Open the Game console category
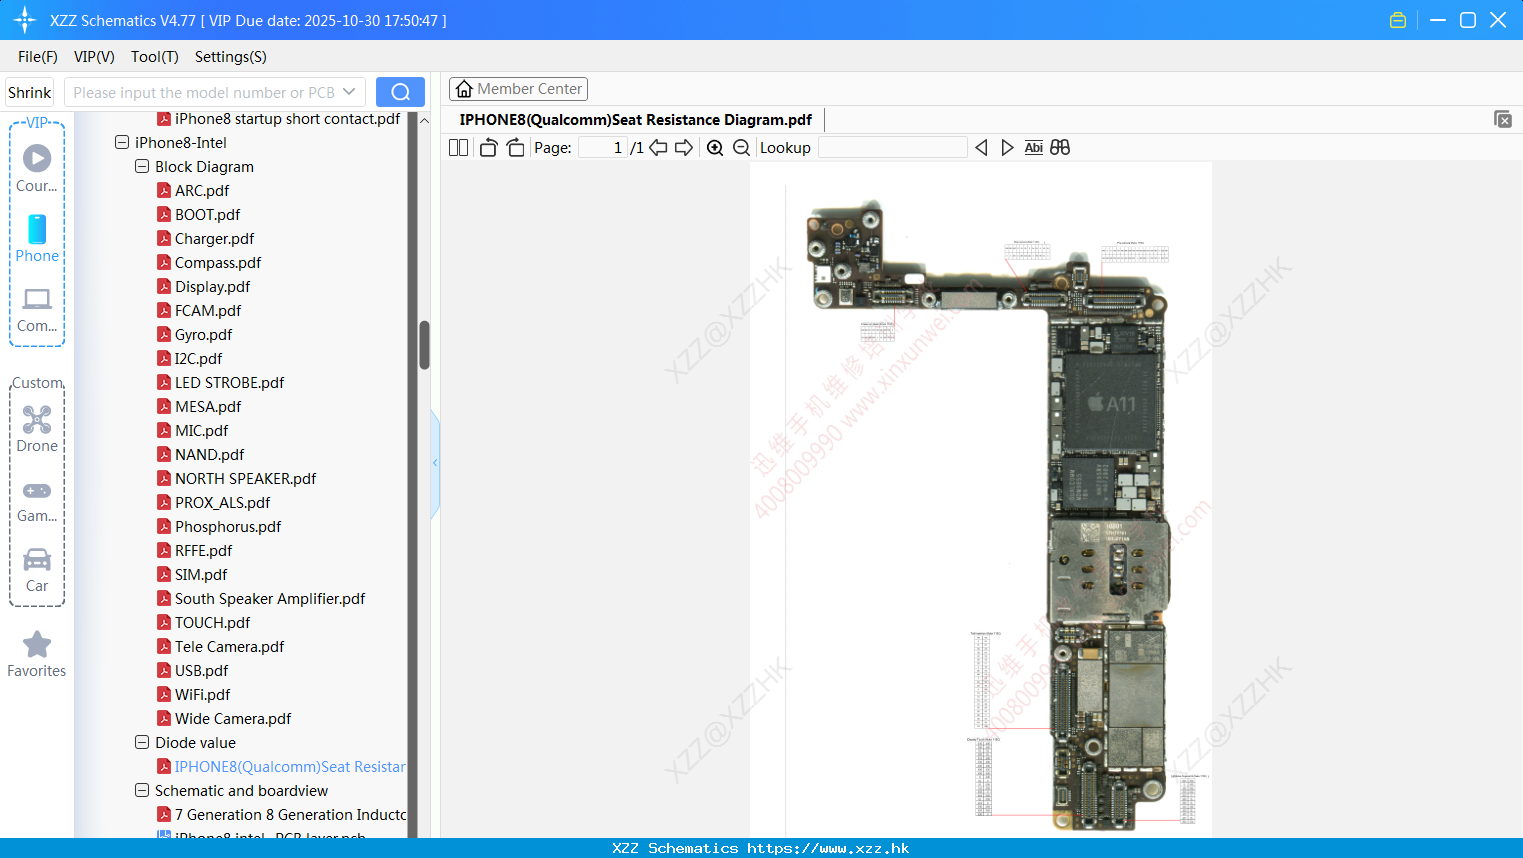 [37, 501]
